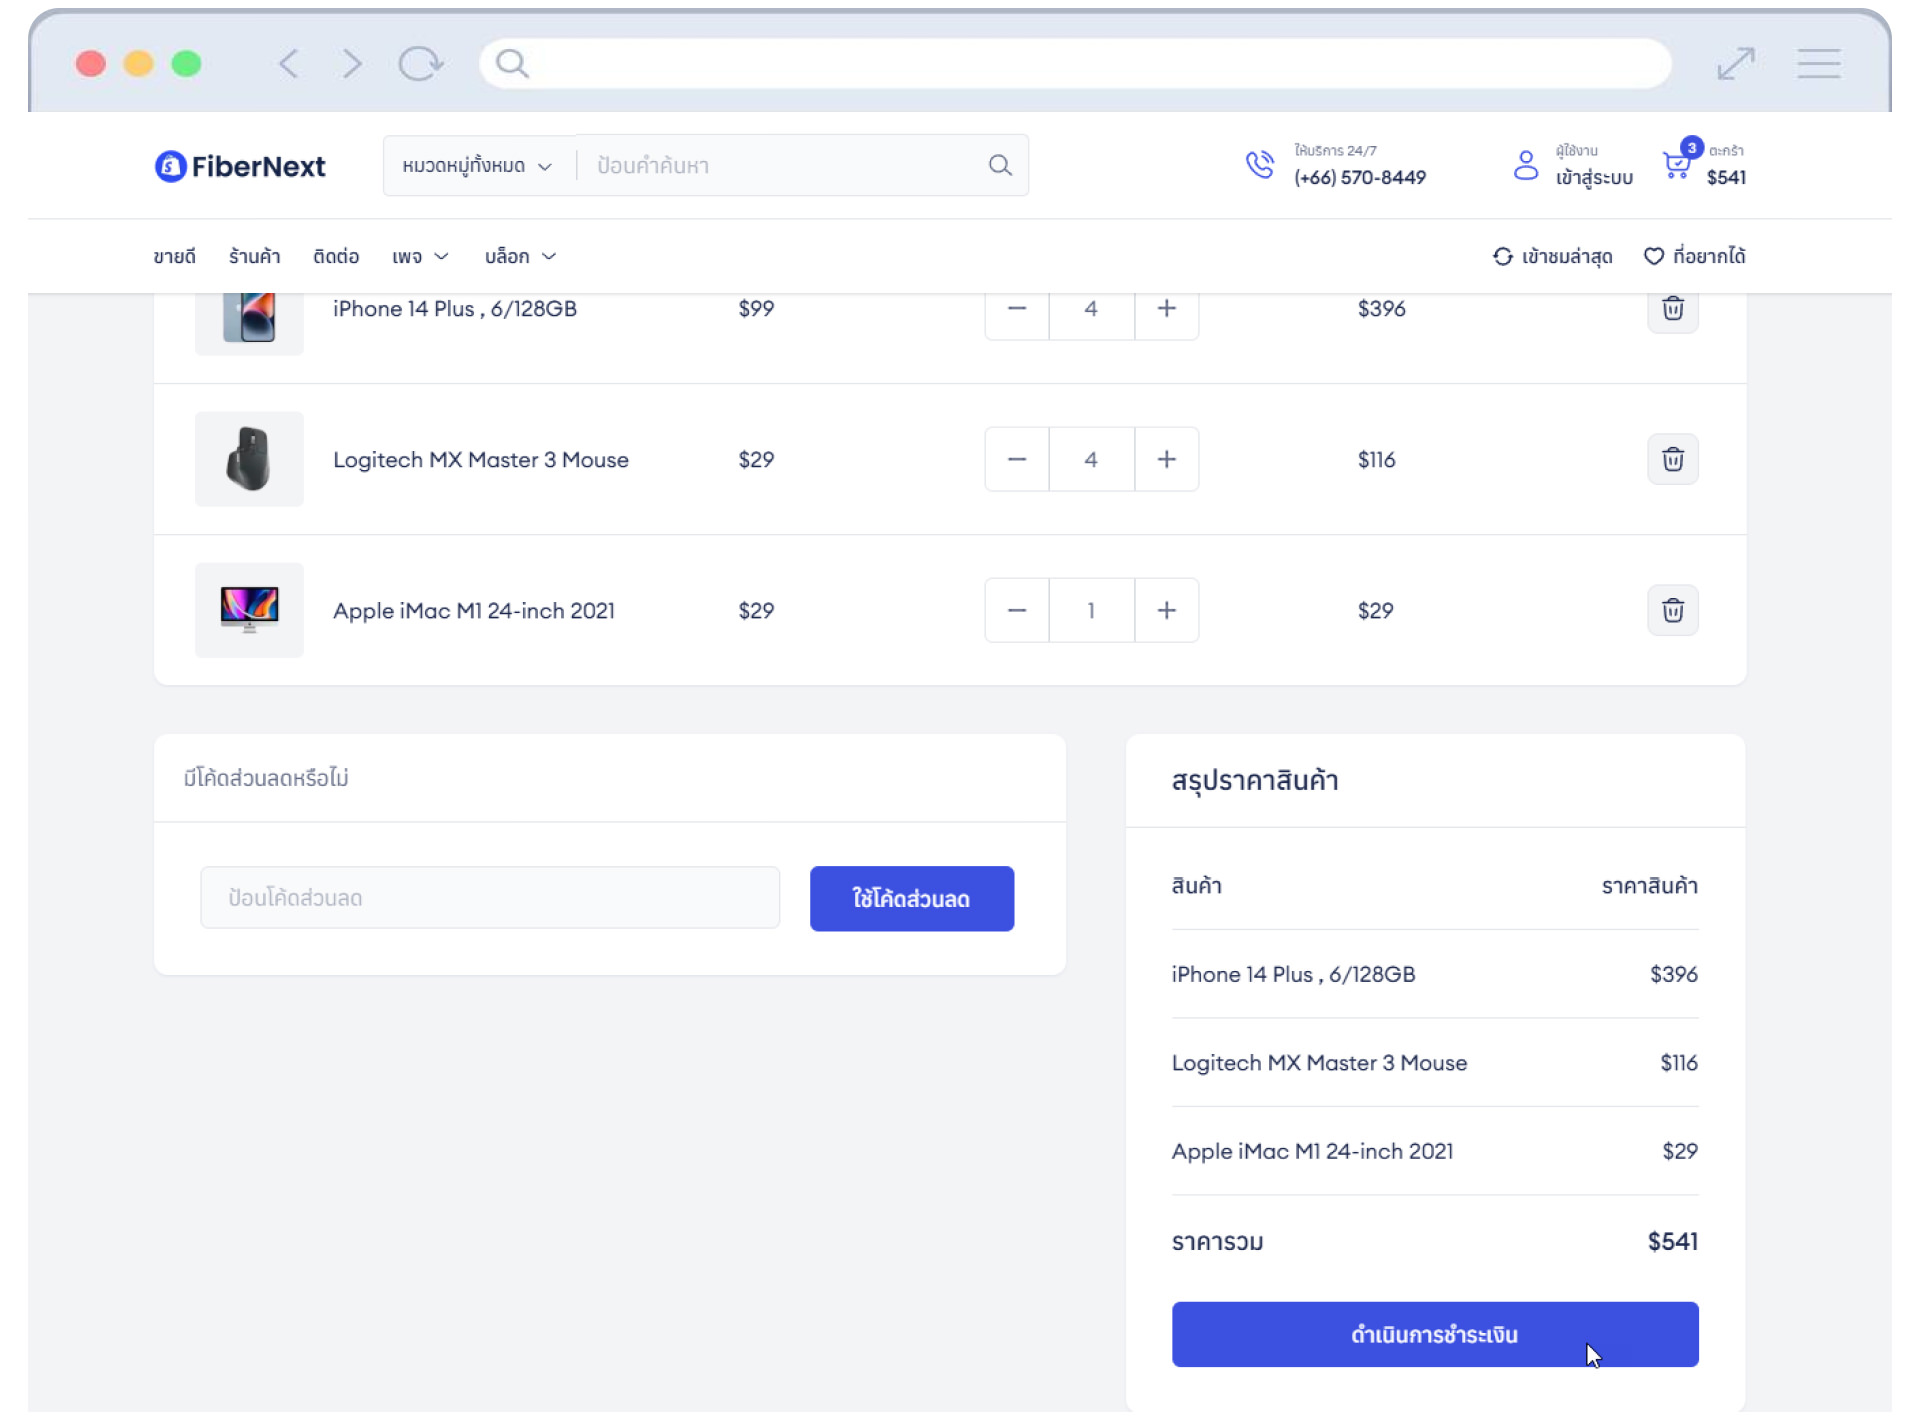Click the ป้อนโค้ดส่วนลด coupon input

pyautogui.click(x=490, y=898)
